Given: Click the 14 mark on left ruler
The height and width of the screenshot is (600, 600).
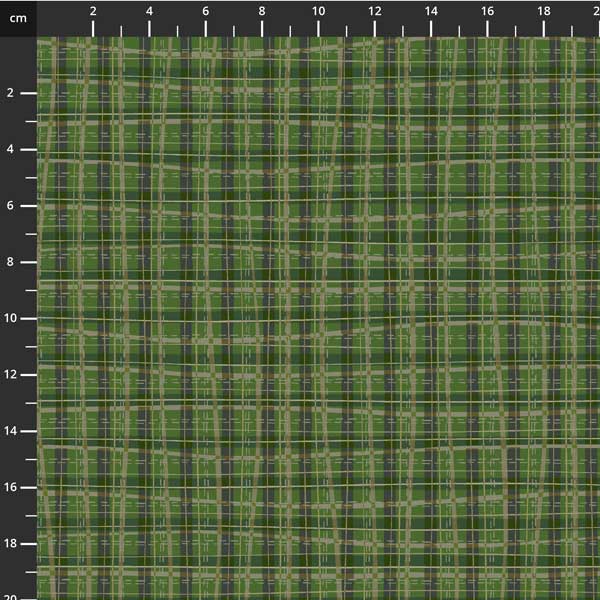Looking at the screenshot, I should [x=12, y=431].
